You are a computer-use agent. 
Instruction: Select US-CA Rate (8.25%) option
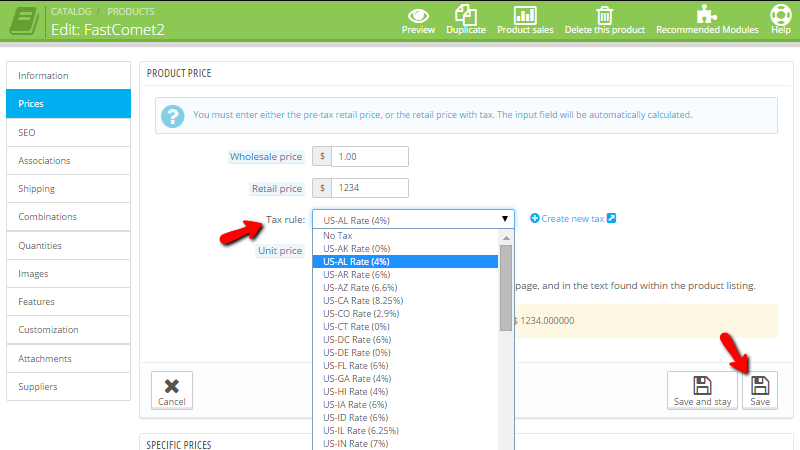point(362,299)
